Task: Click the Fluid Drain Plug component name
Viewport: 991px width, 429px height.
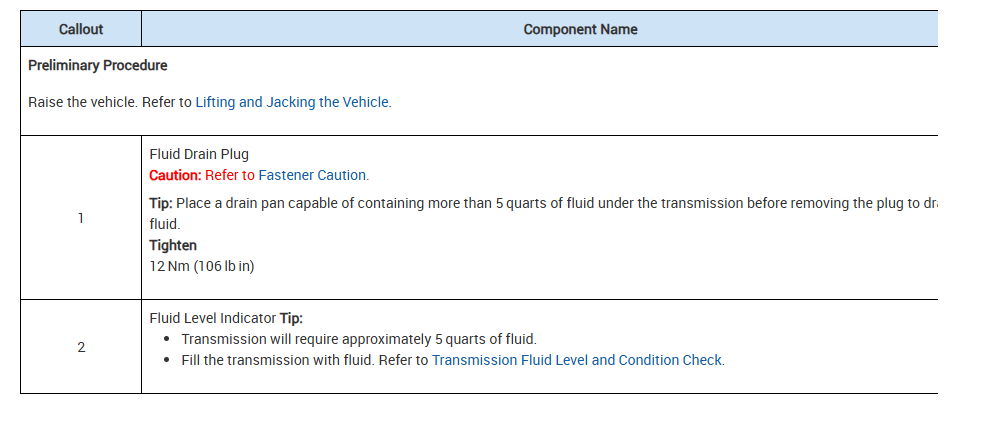Action: click(x=199, y=154)
